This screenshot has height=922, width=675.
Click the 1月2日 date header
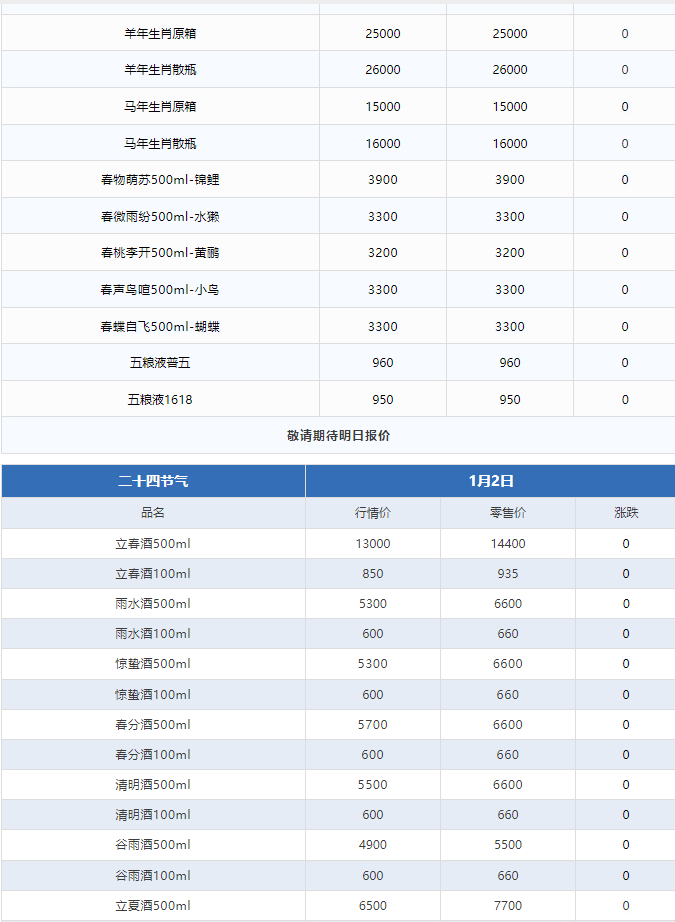(491, 481)
